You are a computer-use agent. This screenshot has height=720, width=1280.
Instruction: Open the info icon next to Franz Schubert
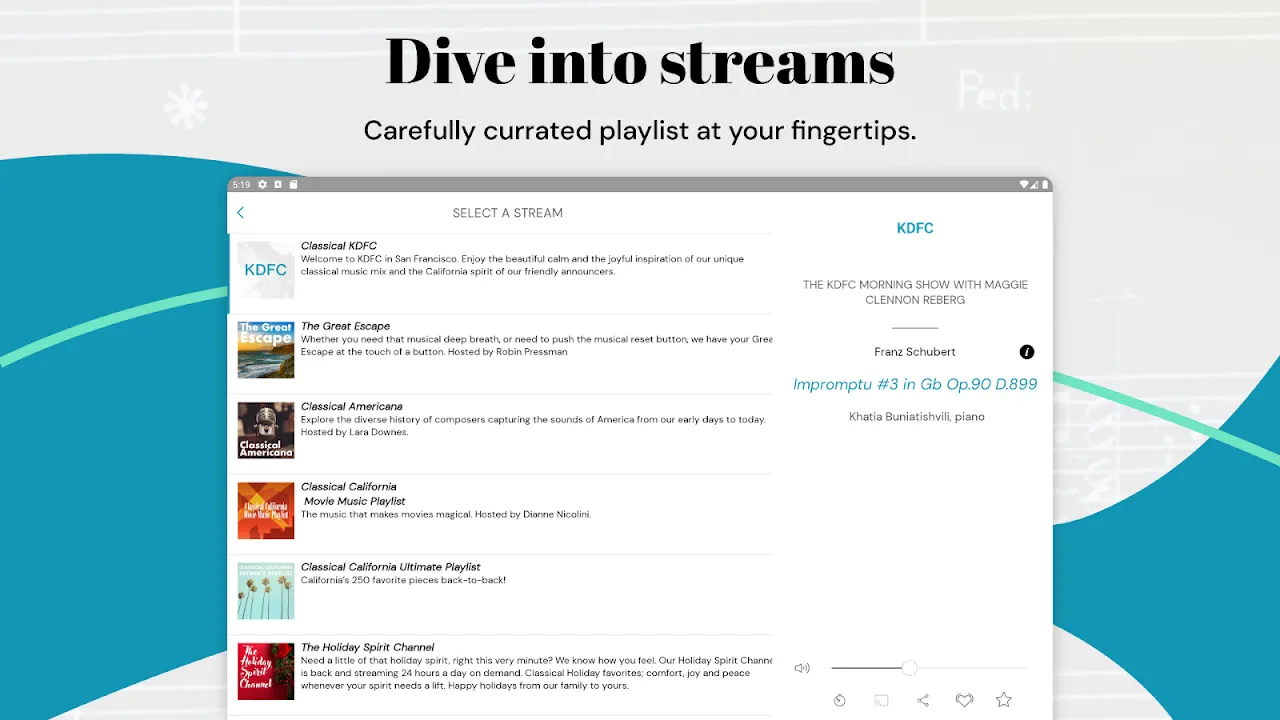coord(1027,352)
